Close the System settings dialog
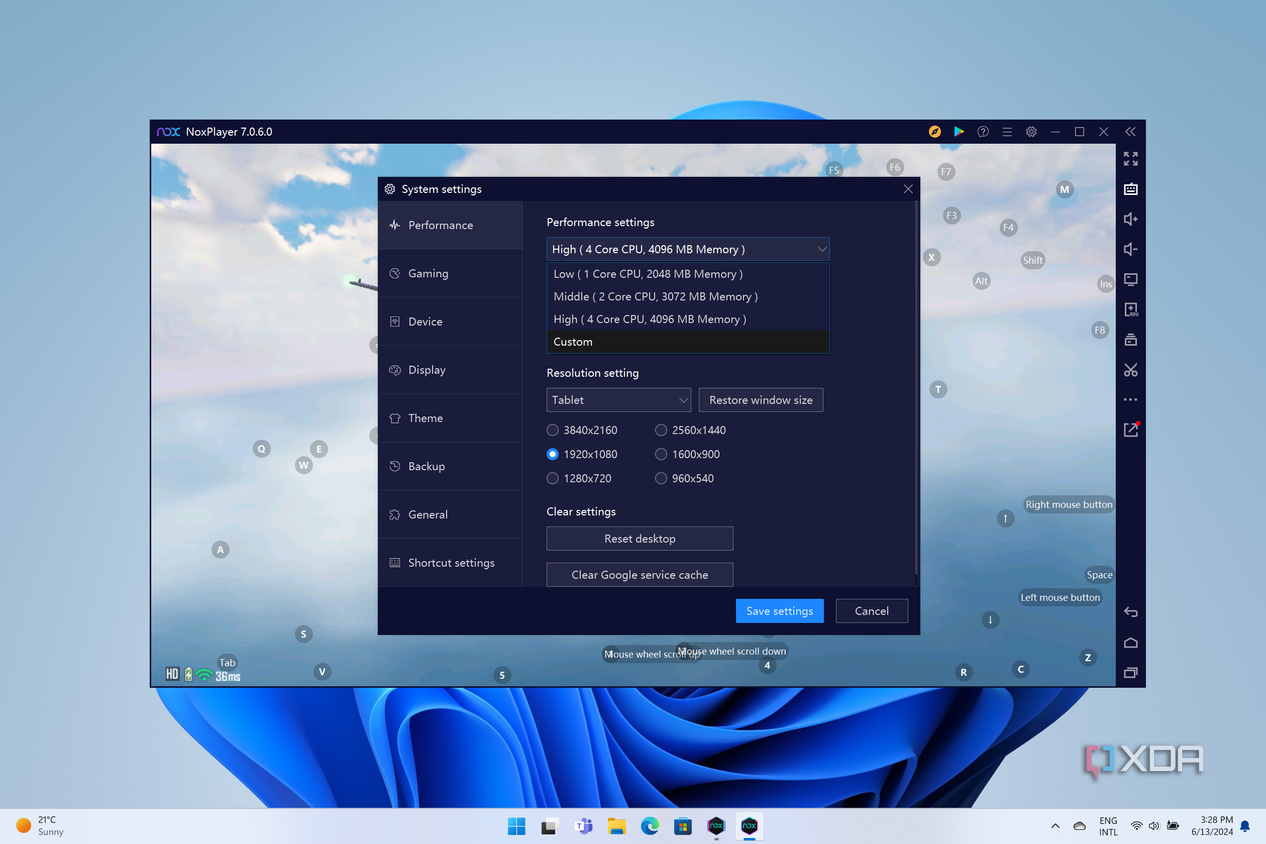The height and width of the screenshot is (844, 1266). point(908,189)
